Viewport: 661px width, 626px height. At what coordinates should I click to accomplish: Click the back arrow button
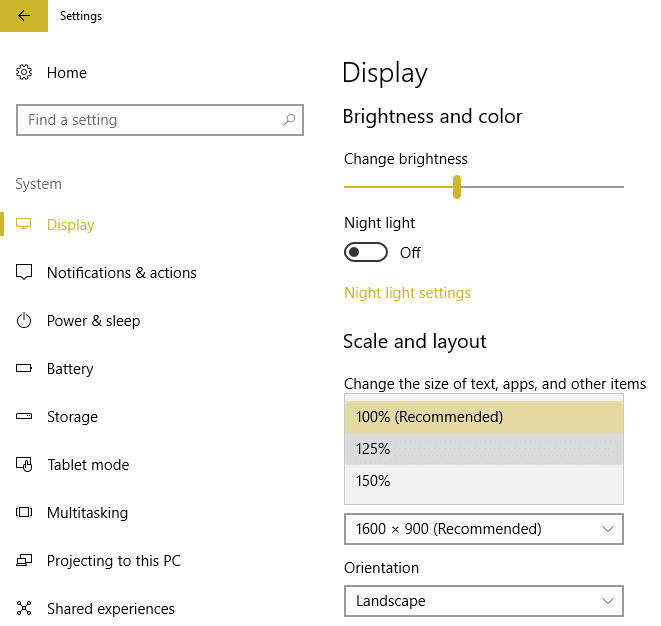24,16
